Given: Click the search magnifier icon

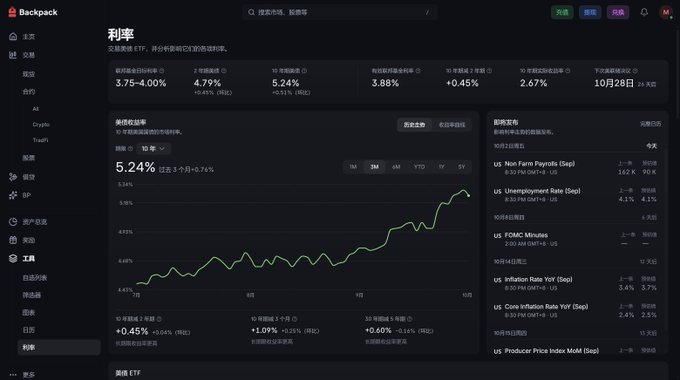Looking at the screenshot, I should pyautogui.click(x=251, y=12).
